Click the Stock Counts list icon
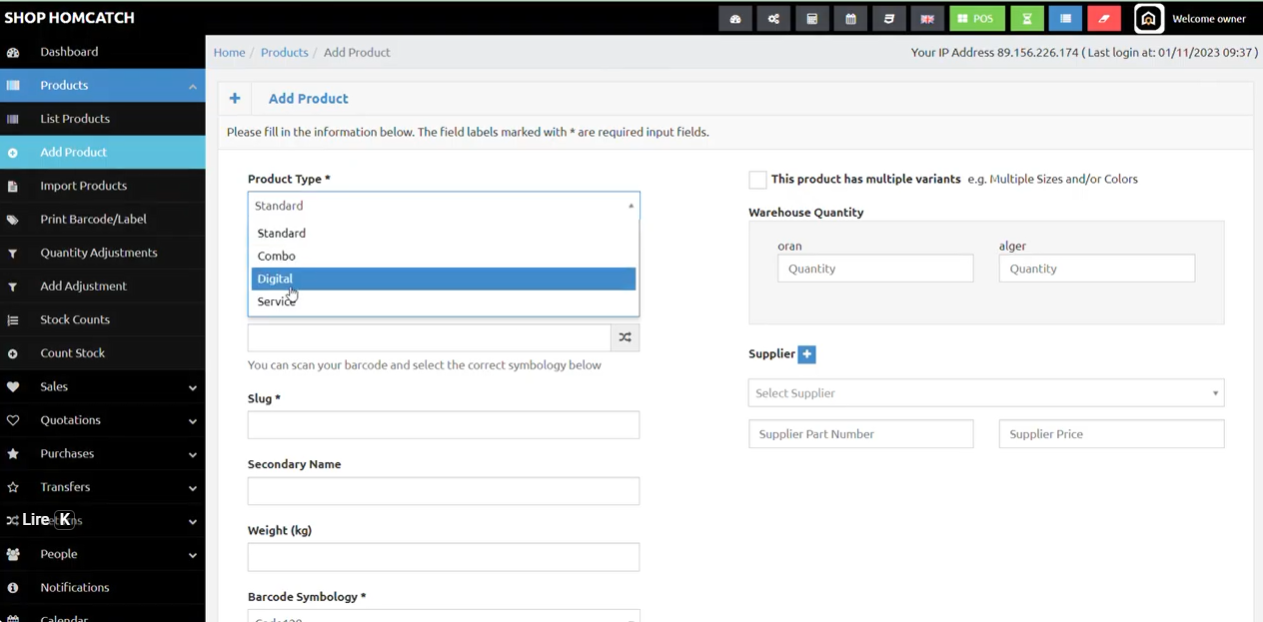1263x622 pixels. pos(13,320)
